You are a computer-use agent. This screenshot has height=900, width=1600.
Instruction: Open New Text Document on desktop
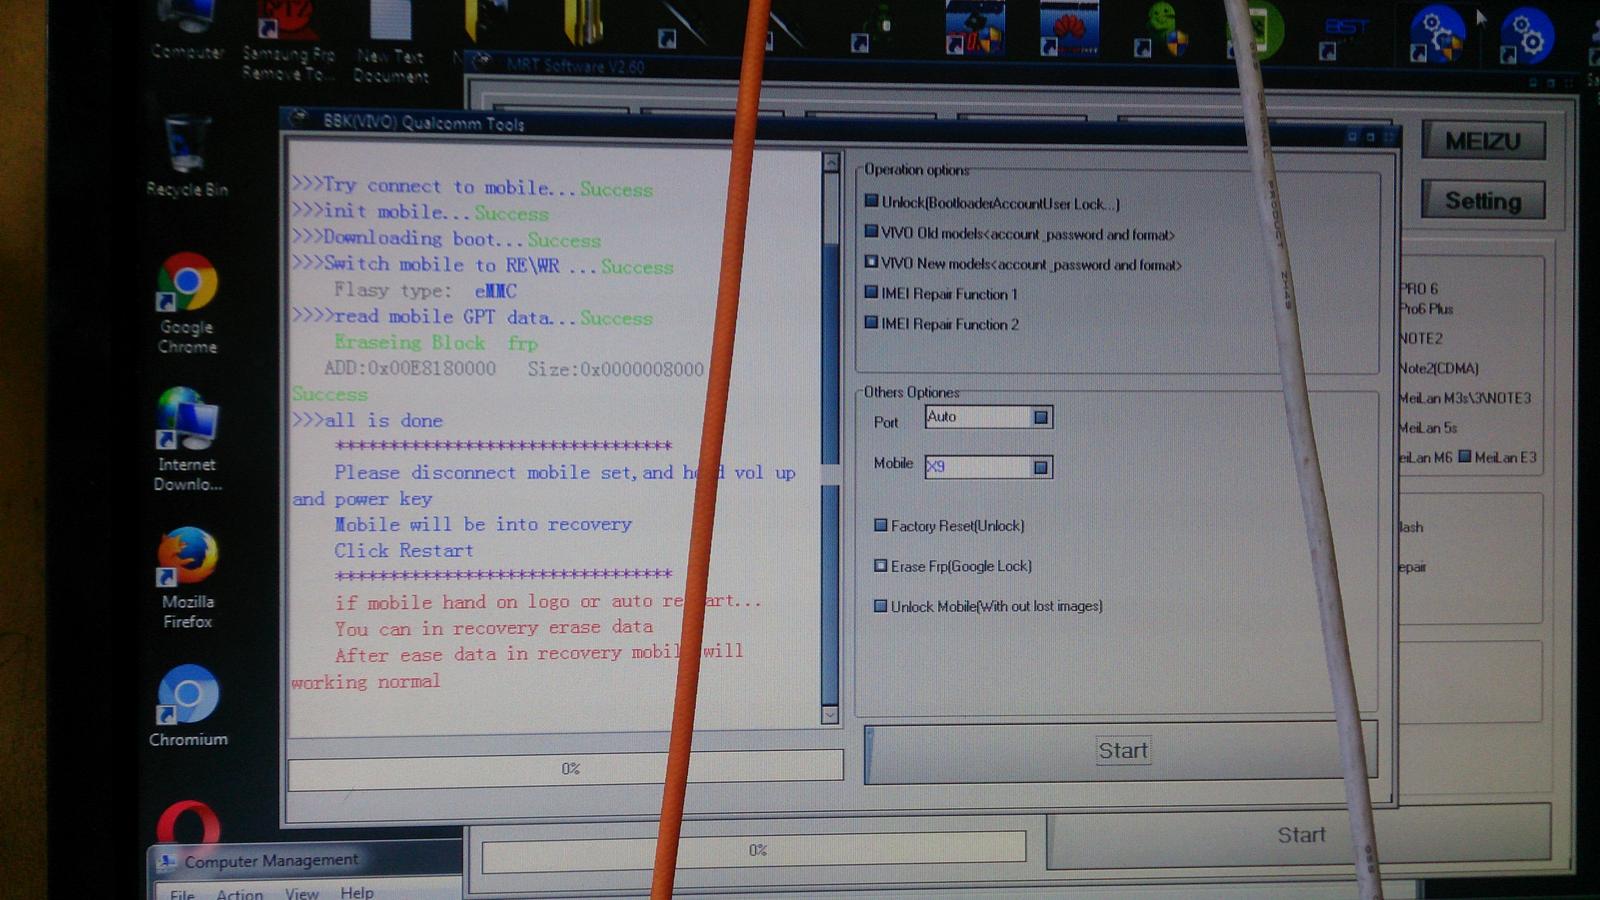391,40
